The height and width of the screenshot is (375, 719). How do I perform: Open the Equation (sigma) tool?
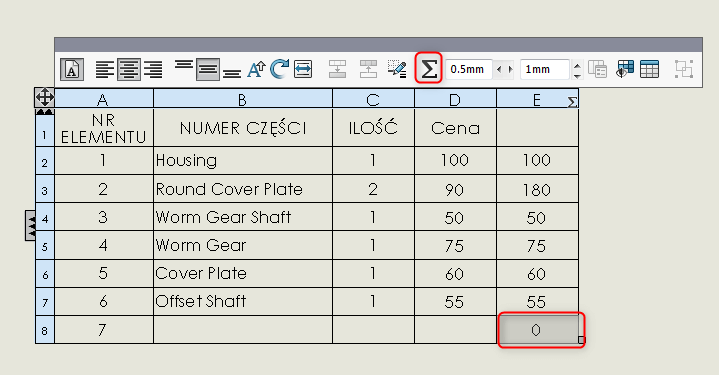tap(429, 68)
